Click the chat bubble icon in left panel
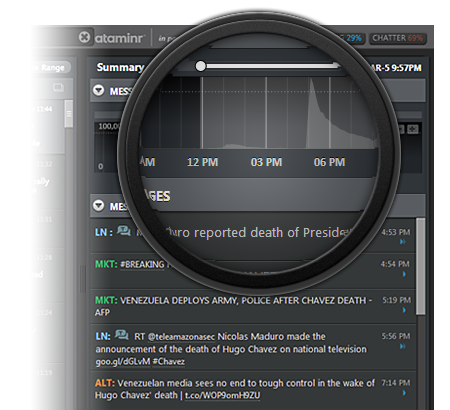This screenshot has height=410, width=450. pyautogui.click(x=58, y=88)
